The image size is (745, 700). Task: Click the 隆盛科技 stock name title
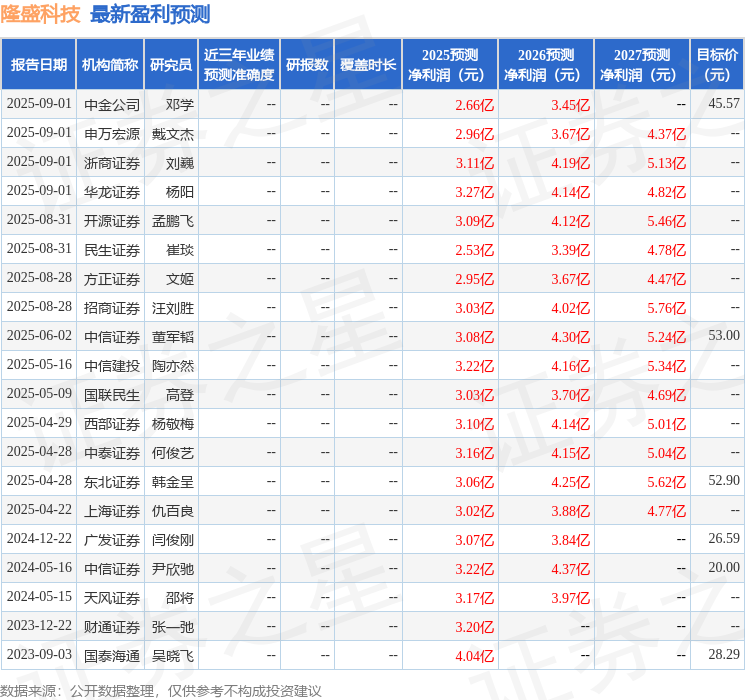click(x=41, y=14)
